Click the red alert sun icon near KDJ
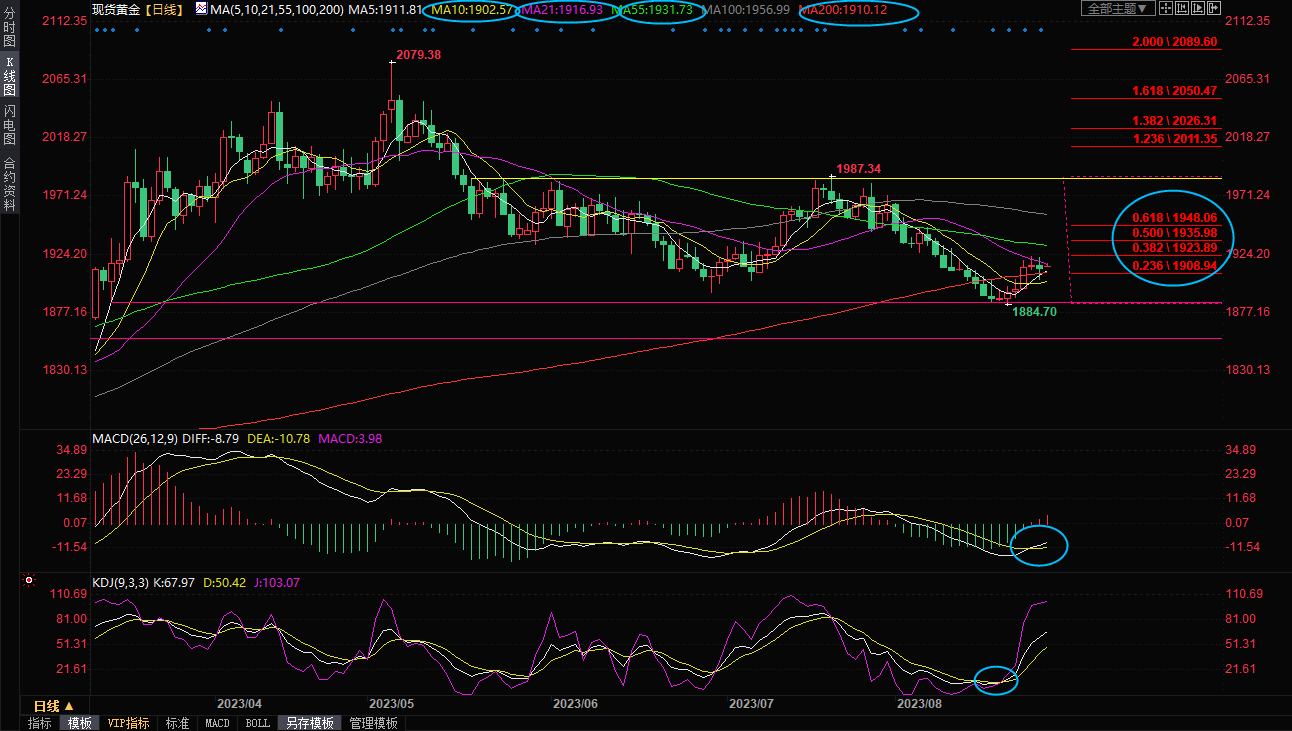Screen dimensions: 1292x731 [29, 580]
